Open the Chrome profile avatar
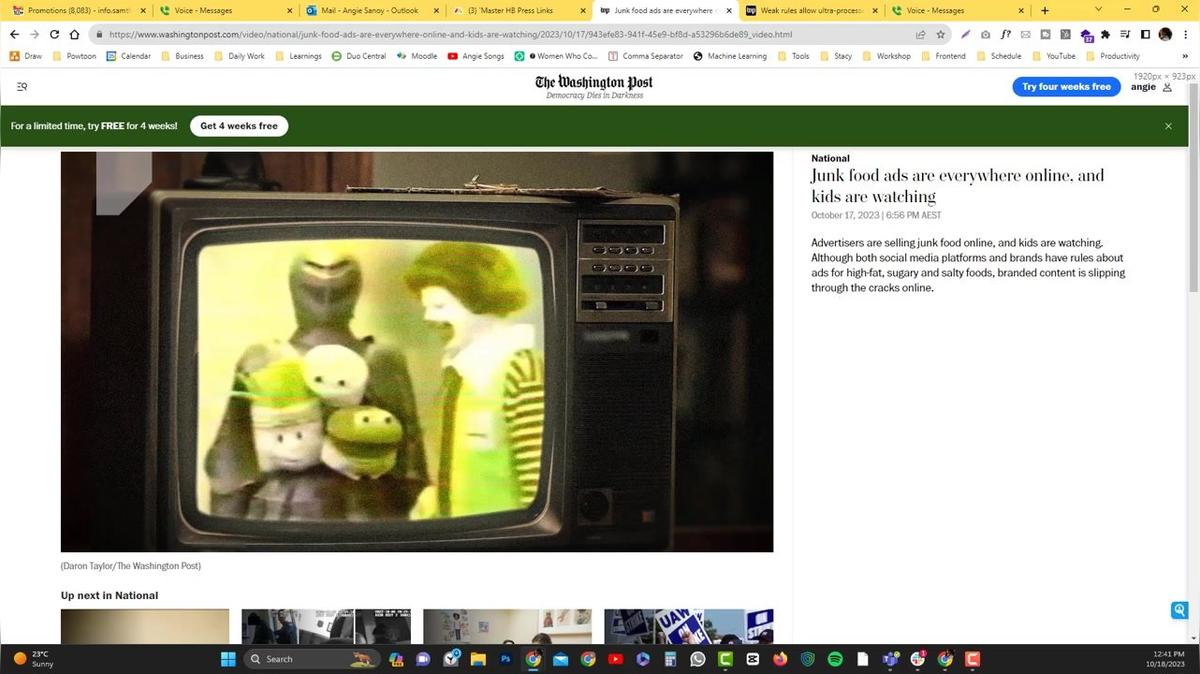 coord(1165,34)
